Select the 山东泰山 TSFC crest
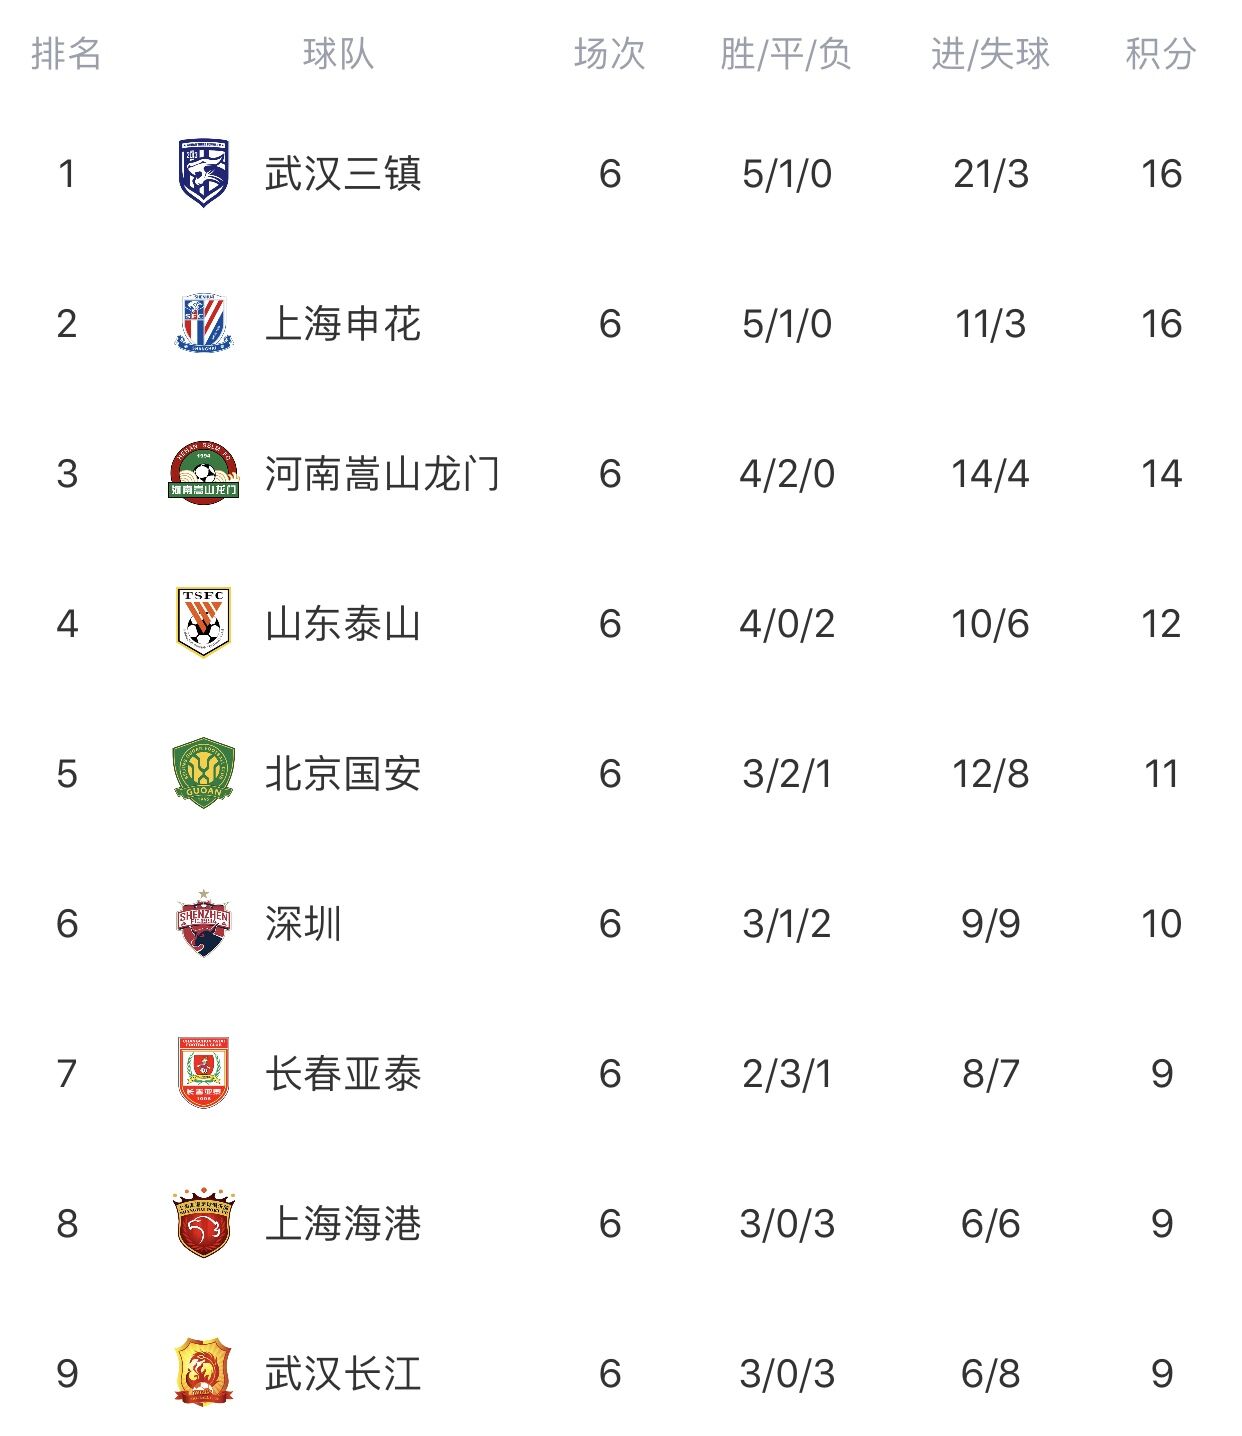Screen dimensions: 1242x1436 204,622
